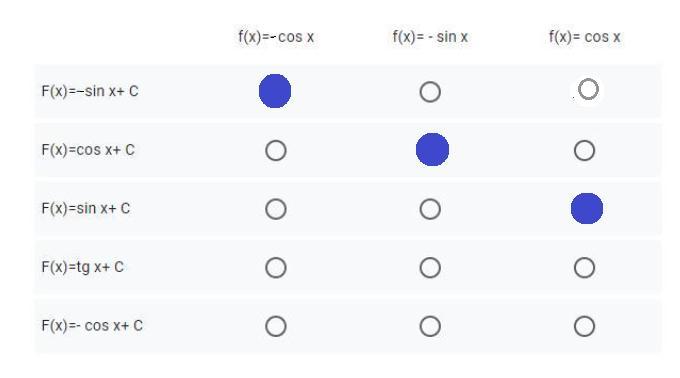680x378 pixels.
Task: Check f(x)=-sin x for F(x)=- cos x+ C
Action: (430, 326)
